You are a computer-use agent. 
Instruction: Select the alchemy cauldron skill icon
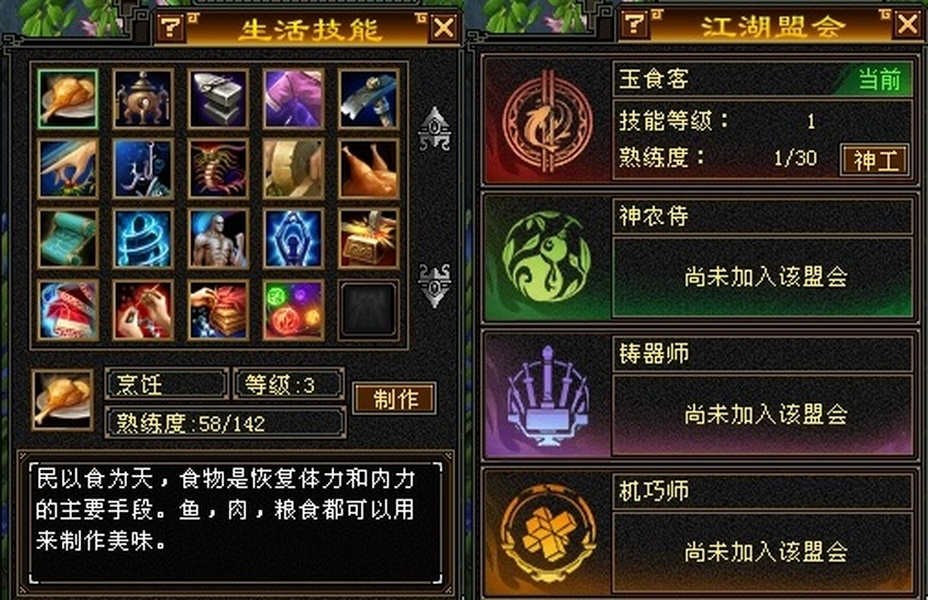coord(143,99)
